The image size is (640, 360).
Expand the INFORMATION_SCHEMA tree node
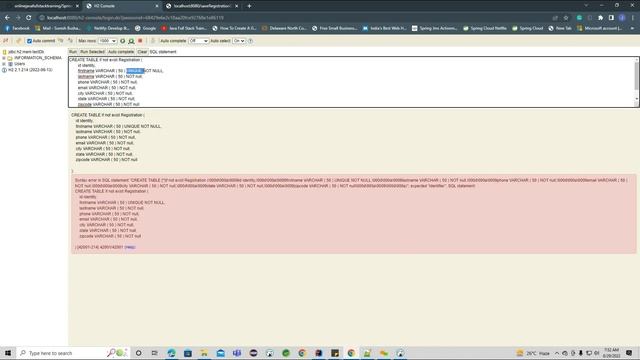(x=4, y=58)
